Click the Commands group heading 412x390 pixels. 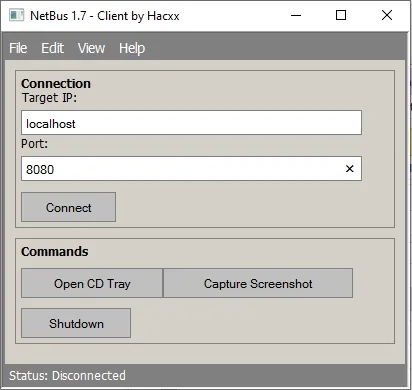(55, 252)
